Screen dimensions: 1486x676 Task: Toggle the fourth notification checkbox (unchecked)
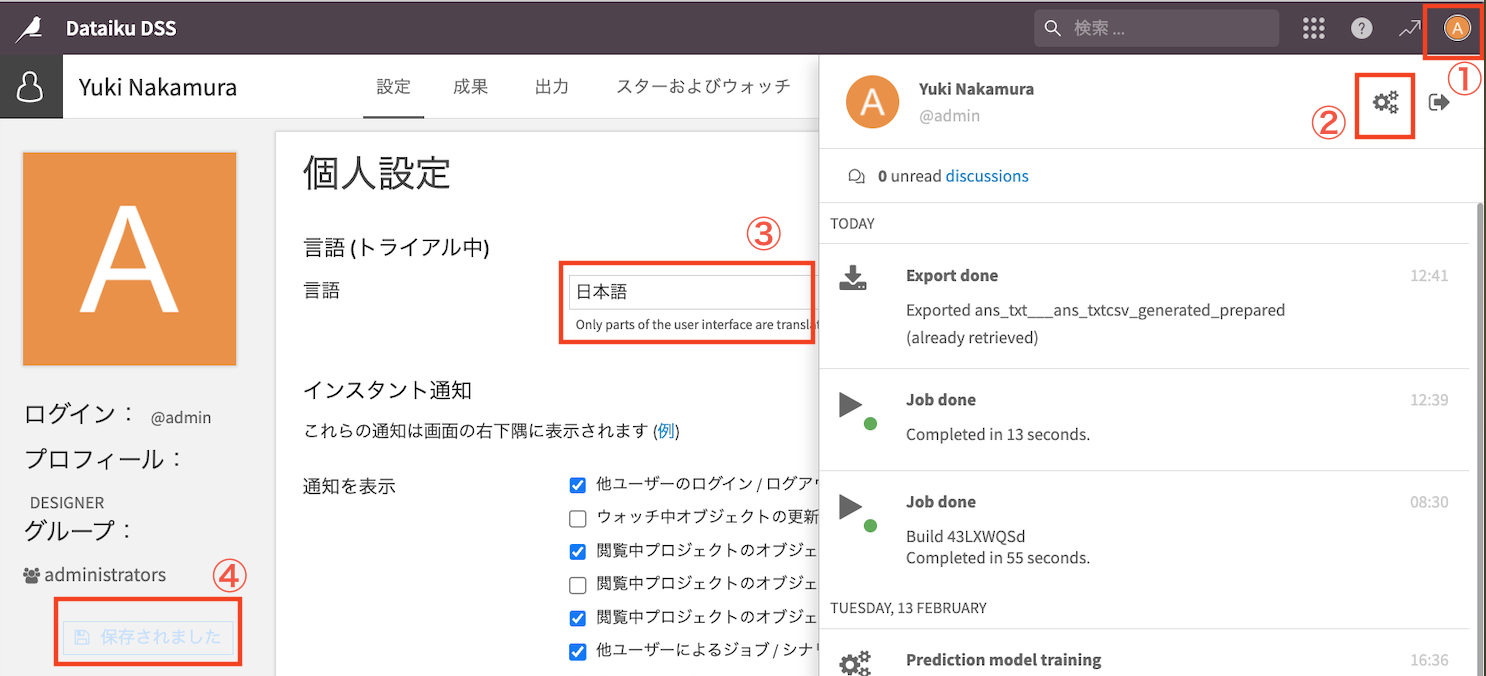pos(577,584)
